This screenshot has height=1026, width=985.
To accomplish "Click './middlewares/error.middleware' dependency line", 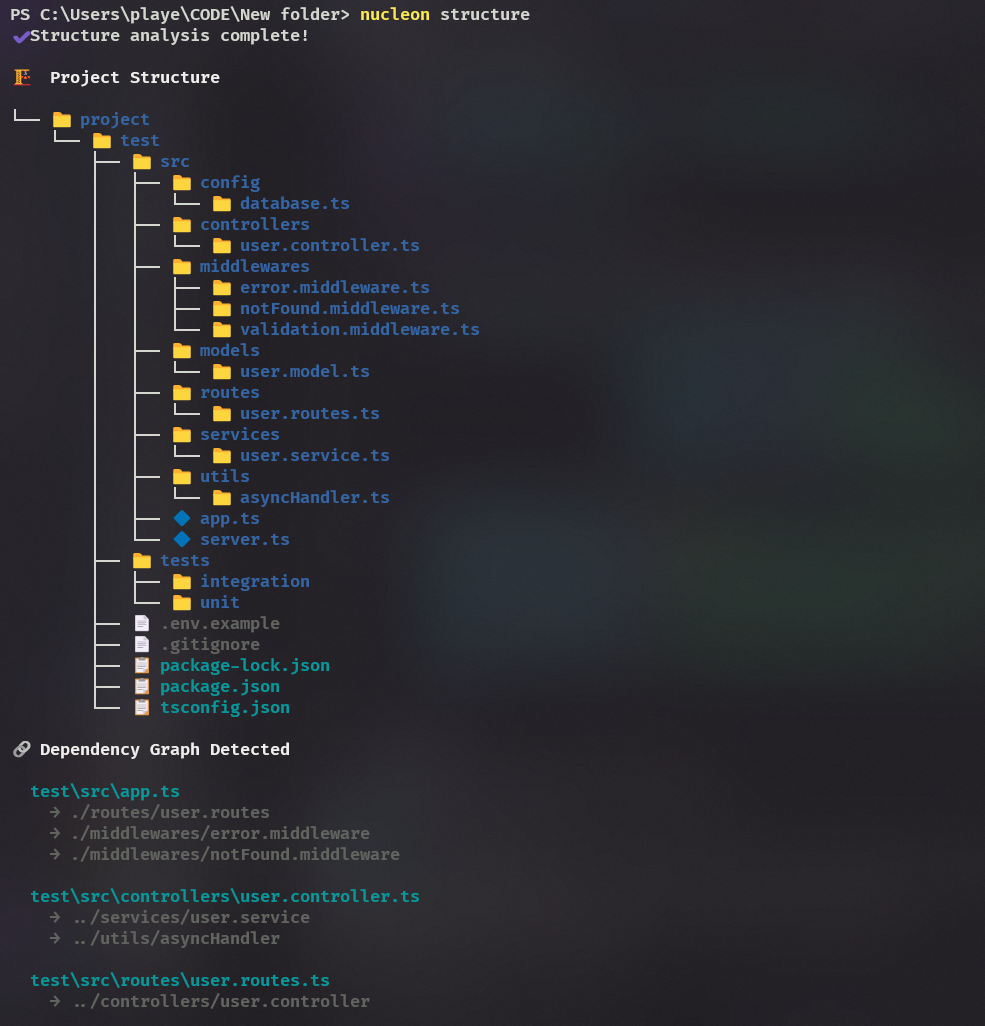I will (221, 833).
